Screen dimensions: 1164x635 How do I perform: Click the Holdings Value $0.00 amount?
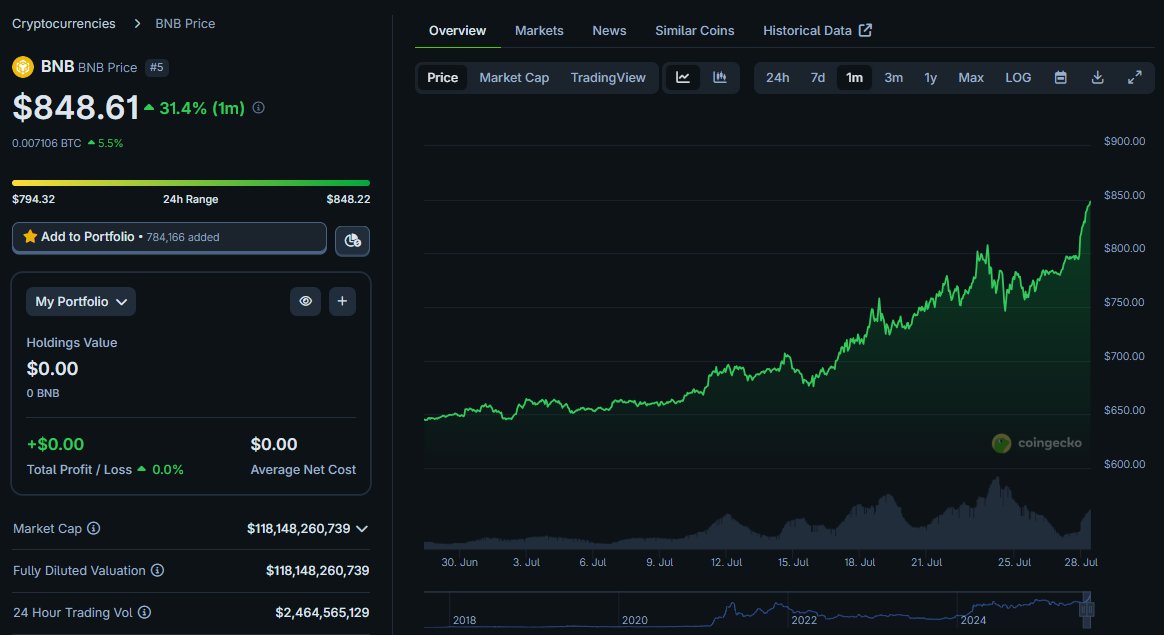pyautogui.click(x=52, y=368)
